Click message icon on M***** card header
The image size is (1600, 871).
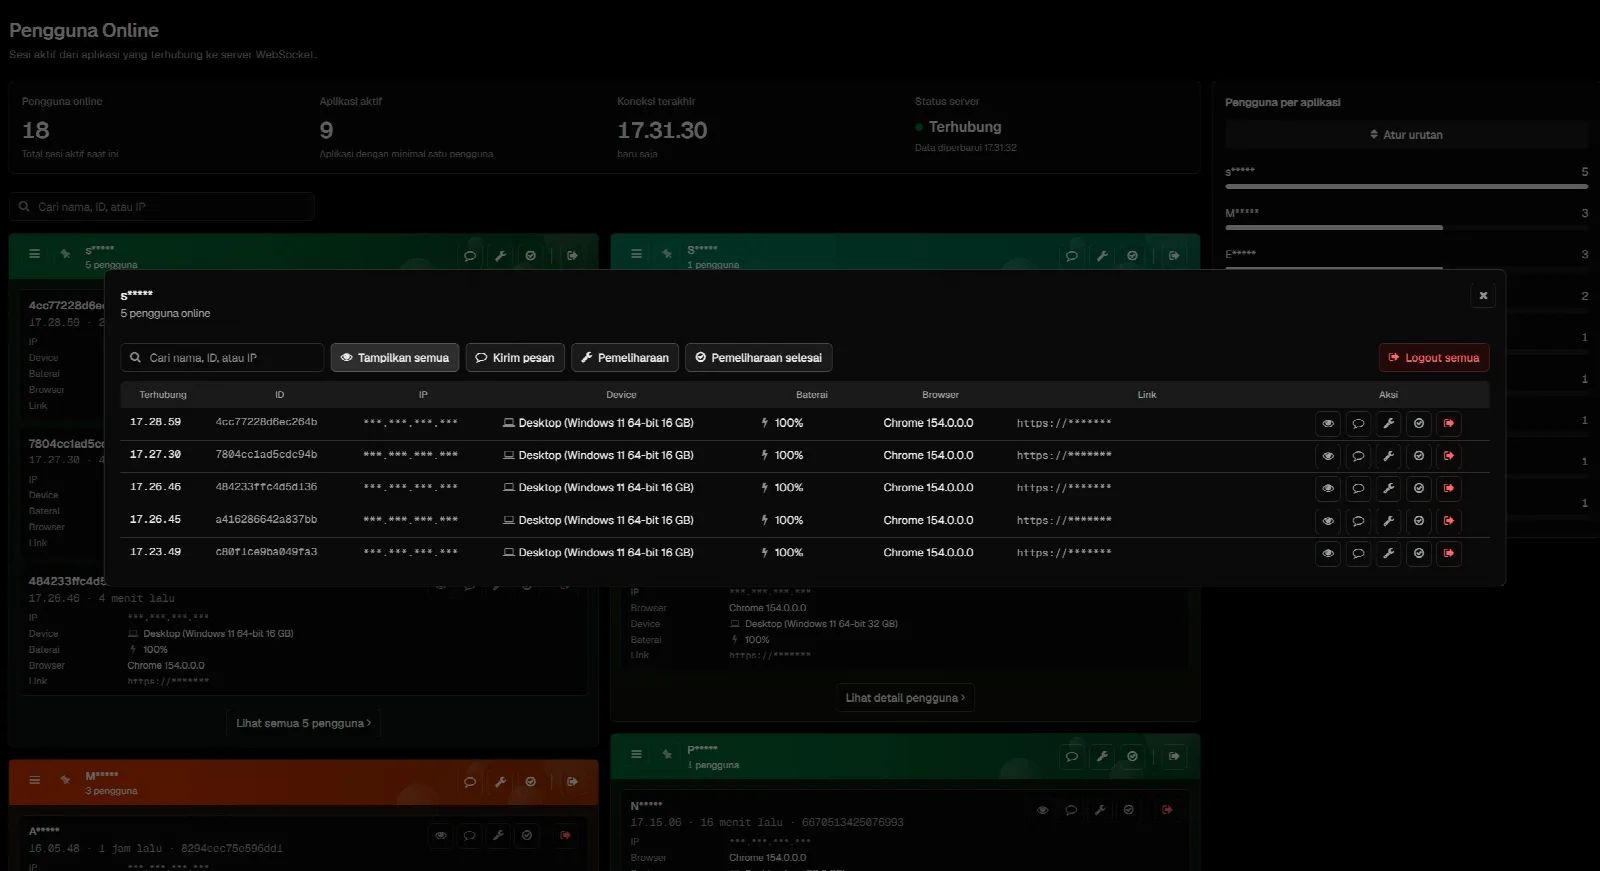pos(470,782)
